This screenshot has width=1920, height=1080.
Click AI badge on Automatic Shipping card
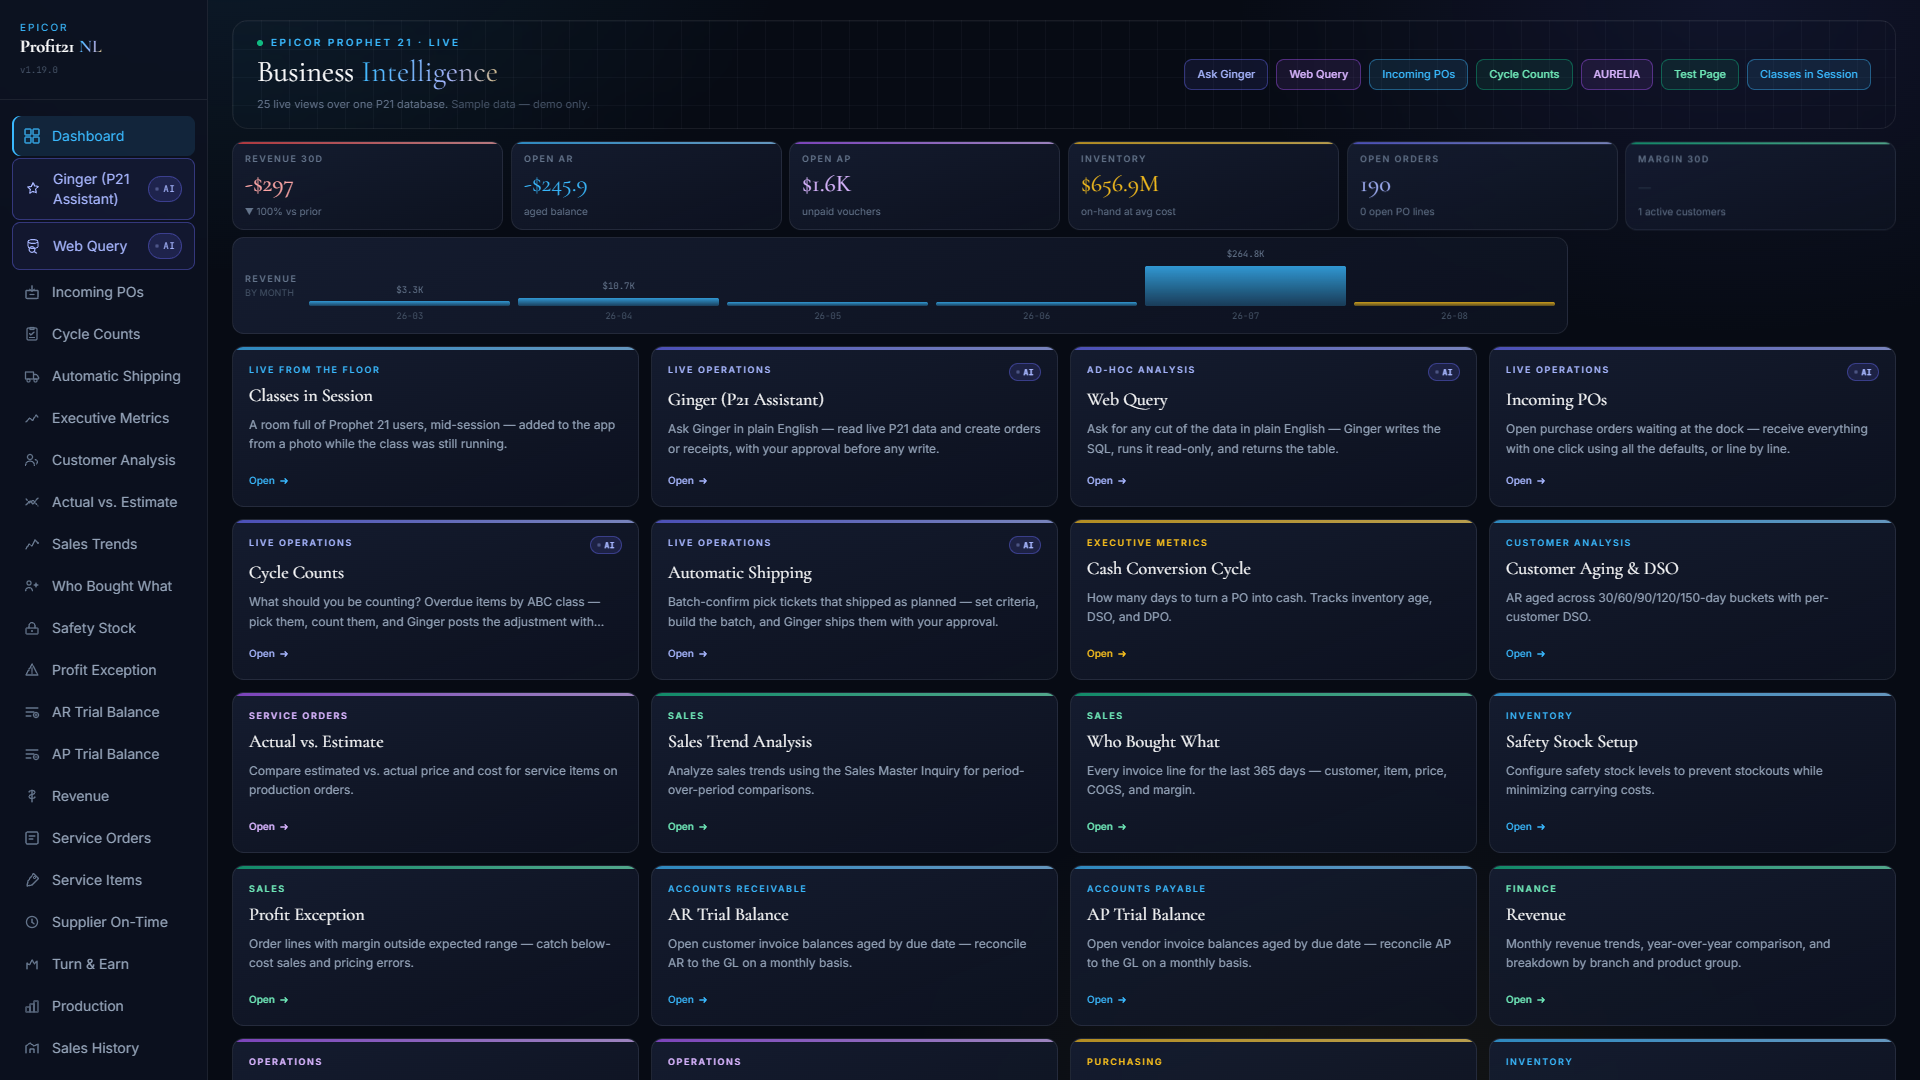1024,545
